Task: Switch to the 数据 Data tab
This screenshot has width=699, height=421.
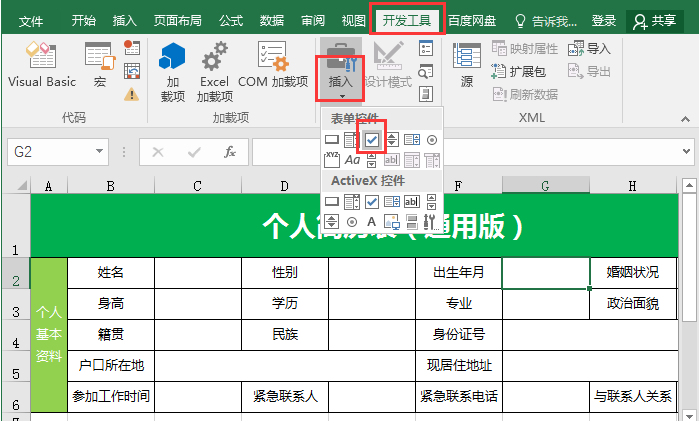Action: click(272, 21)
